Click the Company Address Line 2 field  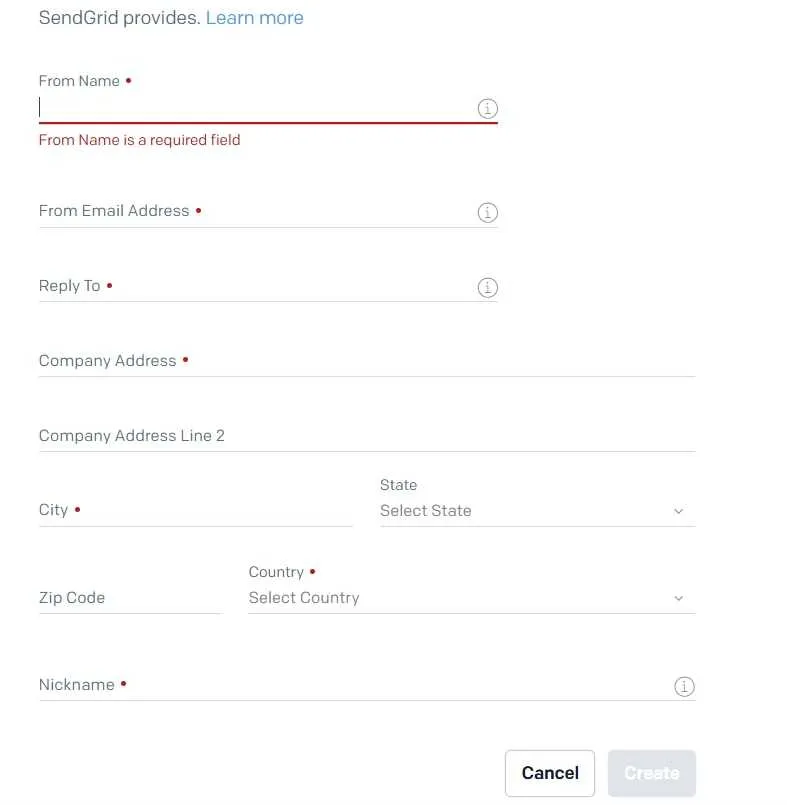(x=367, y=436)
